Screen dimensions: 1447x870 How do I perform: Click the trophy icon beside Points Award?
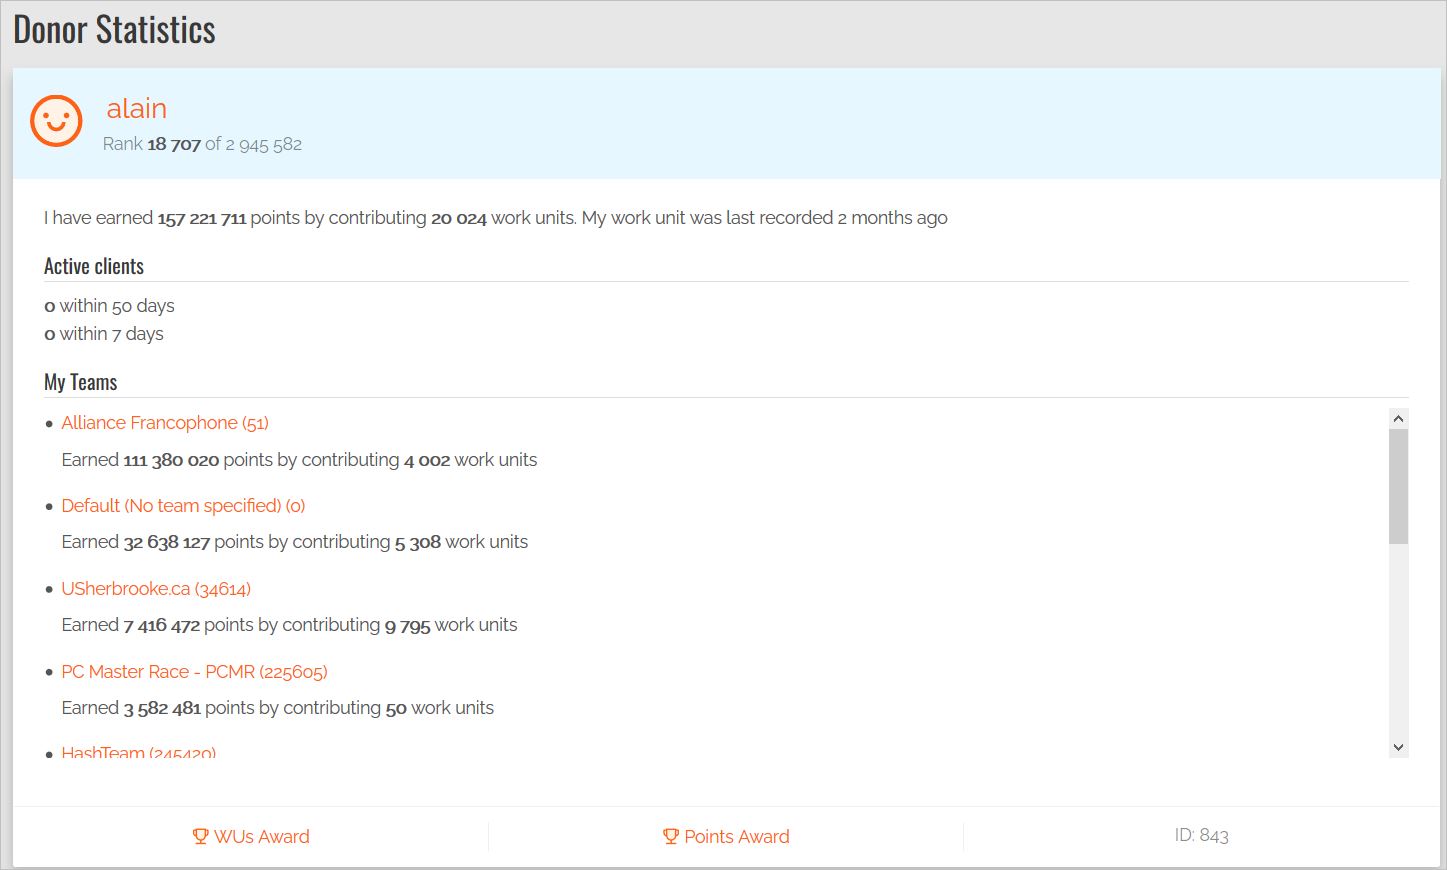tap(670, 836)
